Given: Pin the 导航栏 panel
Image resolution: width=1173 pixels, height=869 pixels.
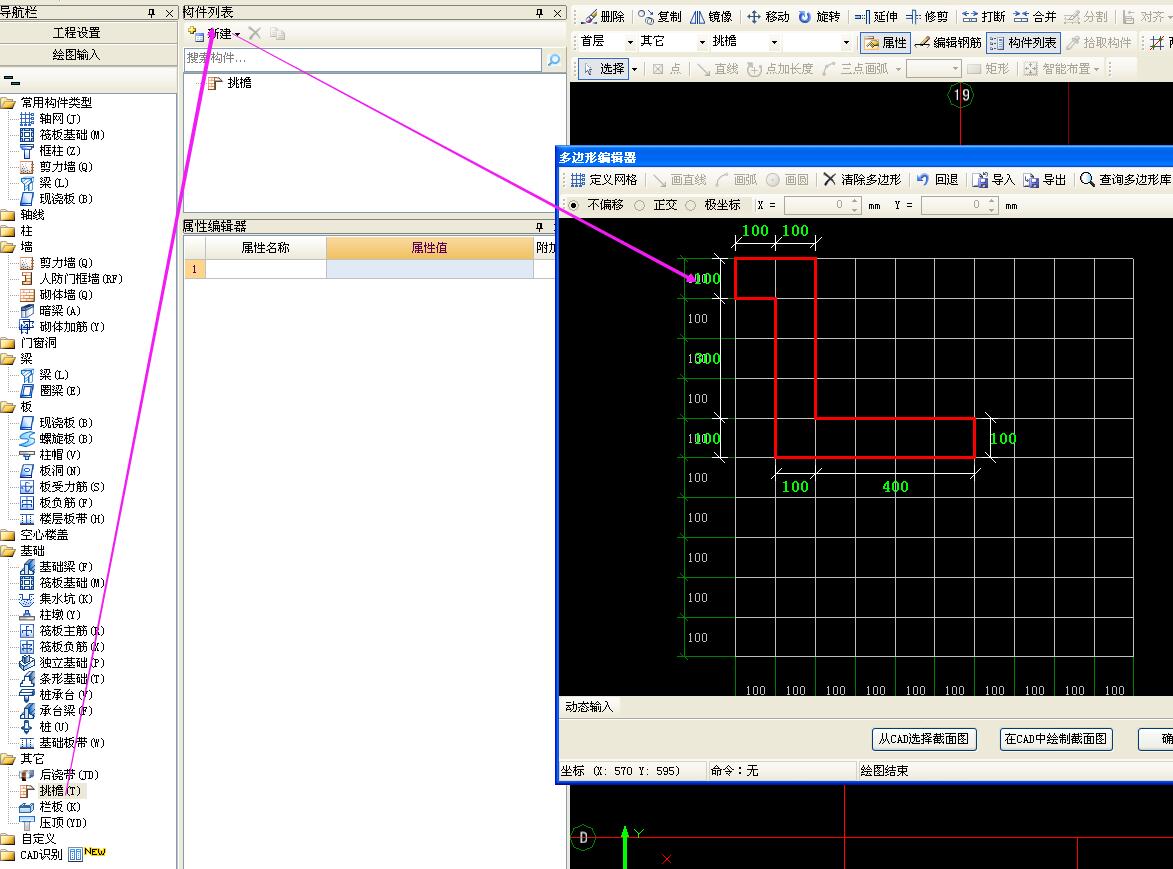Looking at the screenshot, I should tap(152, 13).
